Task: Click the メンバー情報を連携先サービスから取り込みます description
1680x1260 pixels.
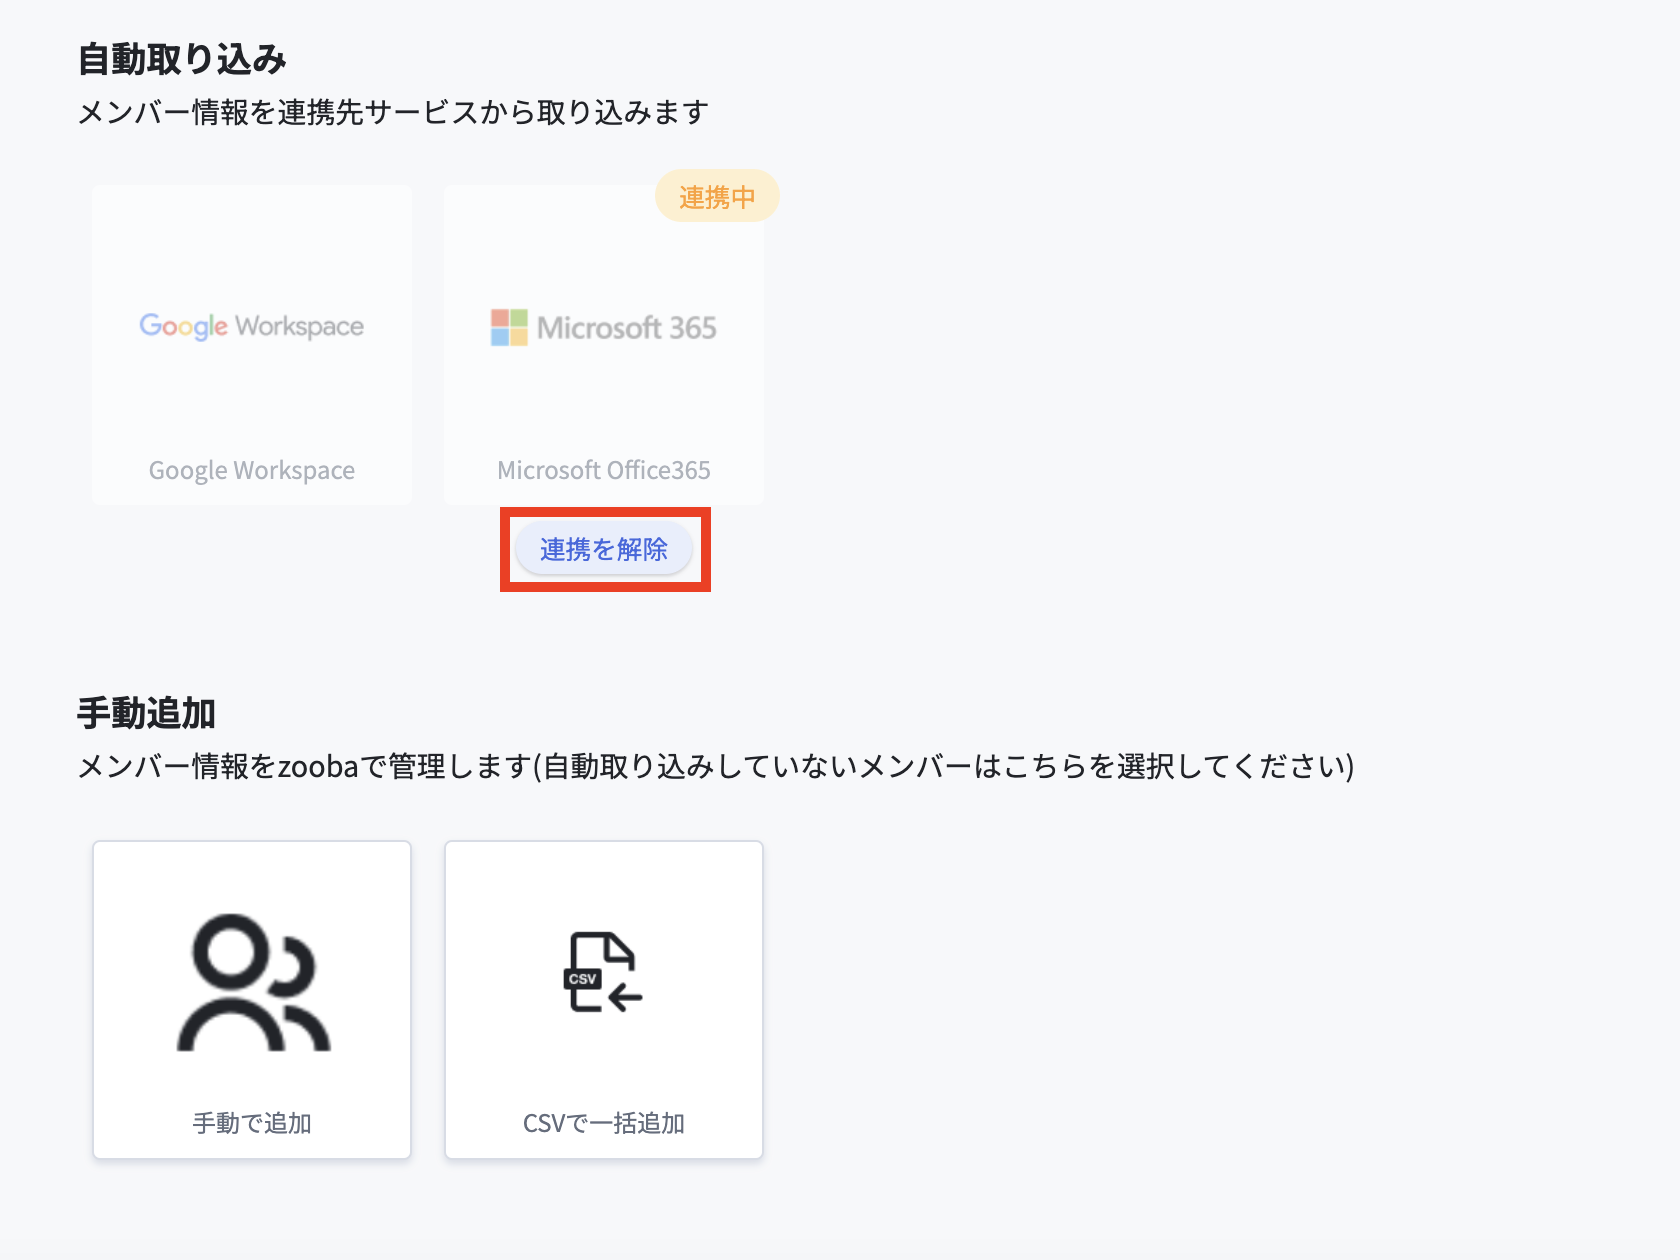Action: point(394,112)
